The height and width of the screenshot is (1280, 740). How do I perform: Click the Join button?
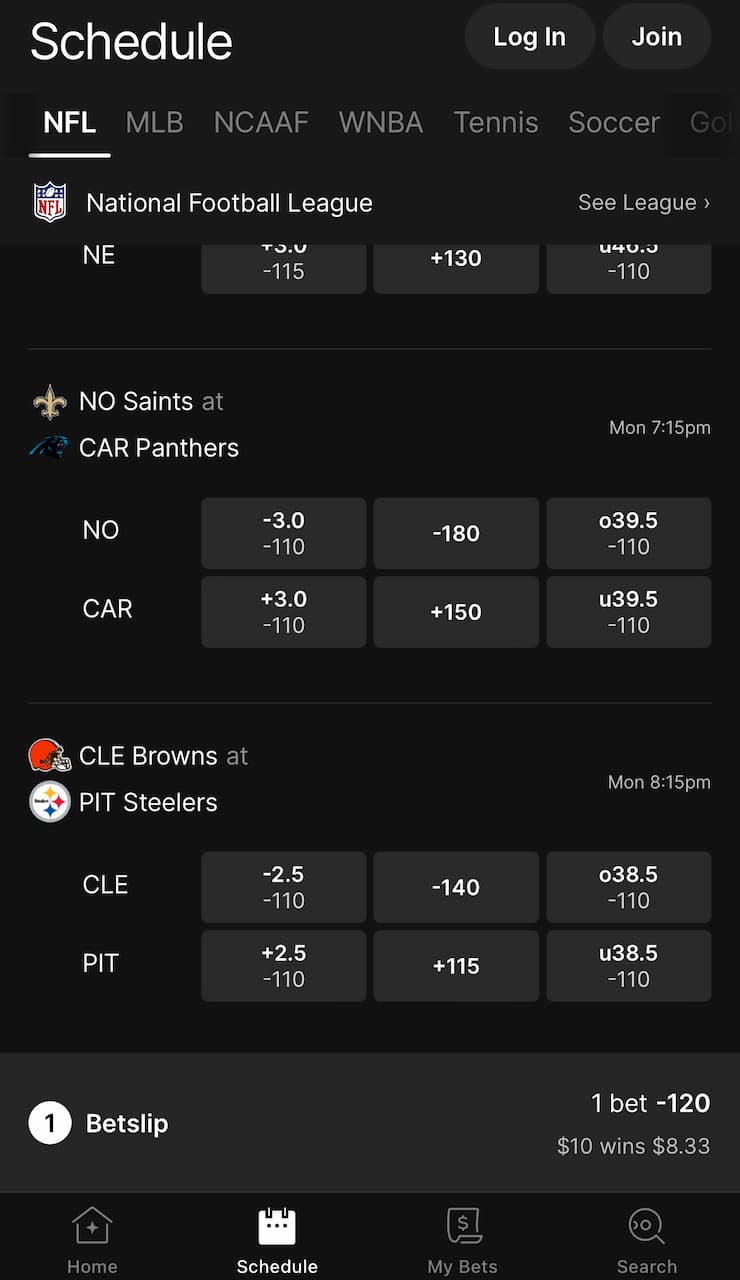(657, 37)
